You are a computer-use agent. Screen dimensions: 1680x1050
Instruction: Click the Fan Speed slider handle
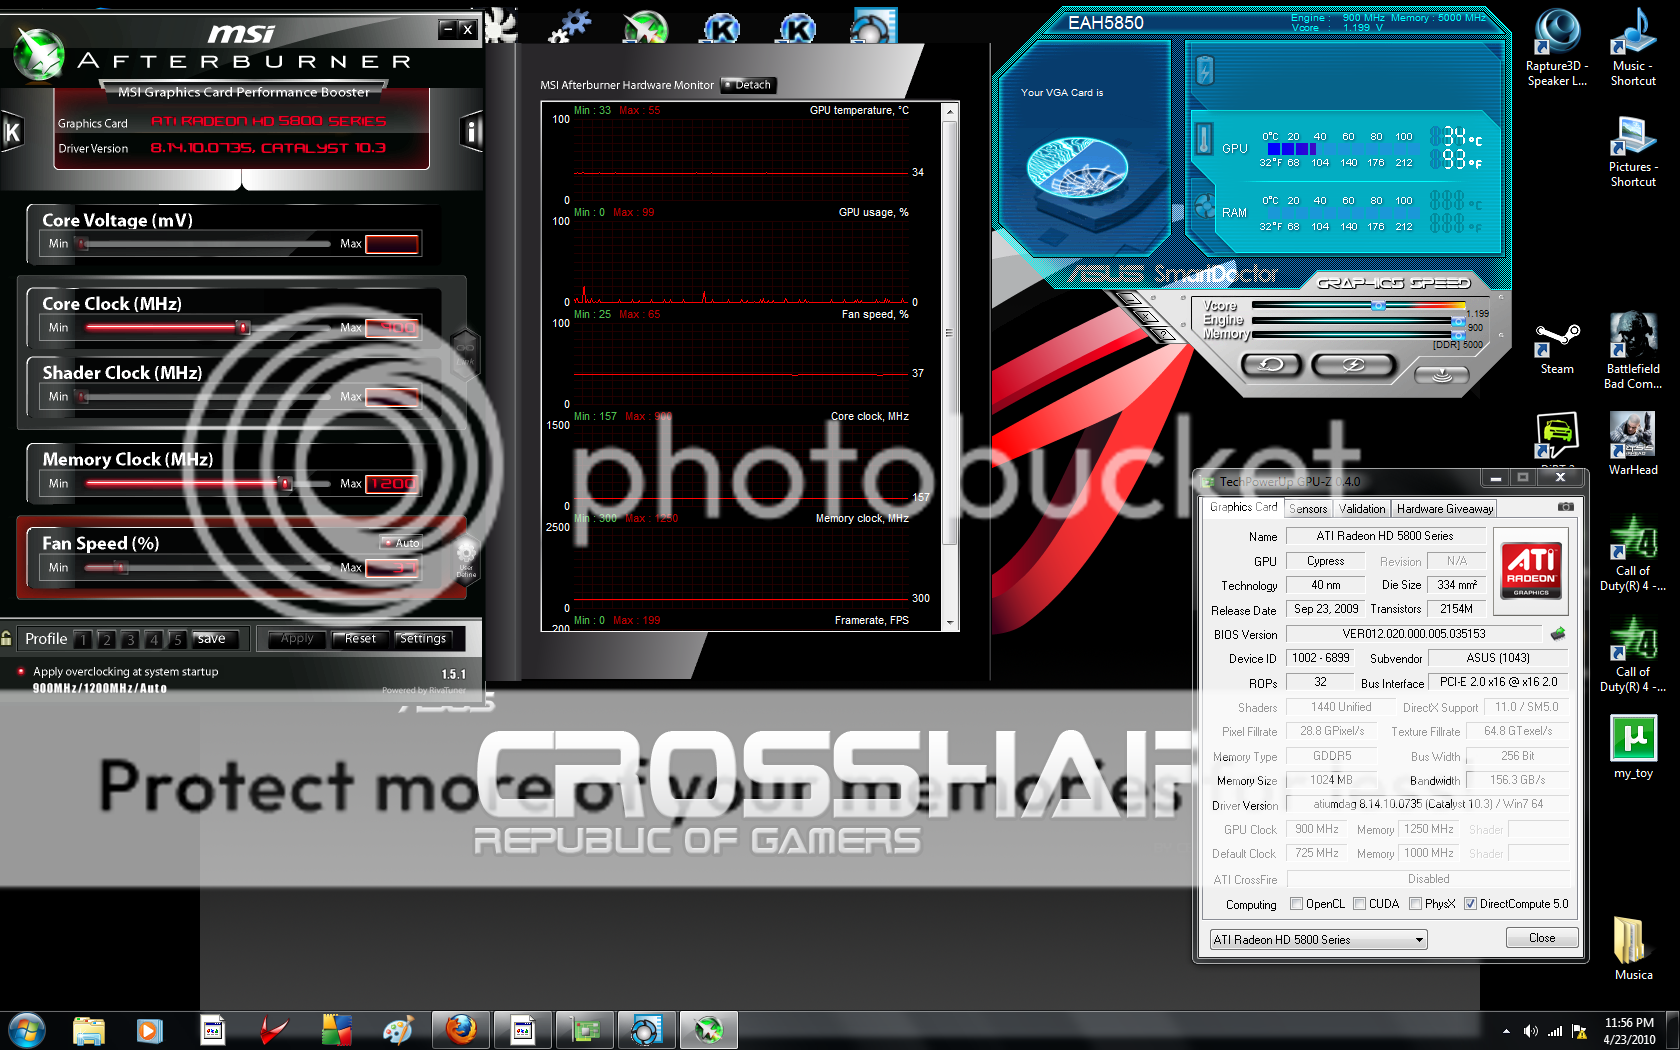click(121, 567)
